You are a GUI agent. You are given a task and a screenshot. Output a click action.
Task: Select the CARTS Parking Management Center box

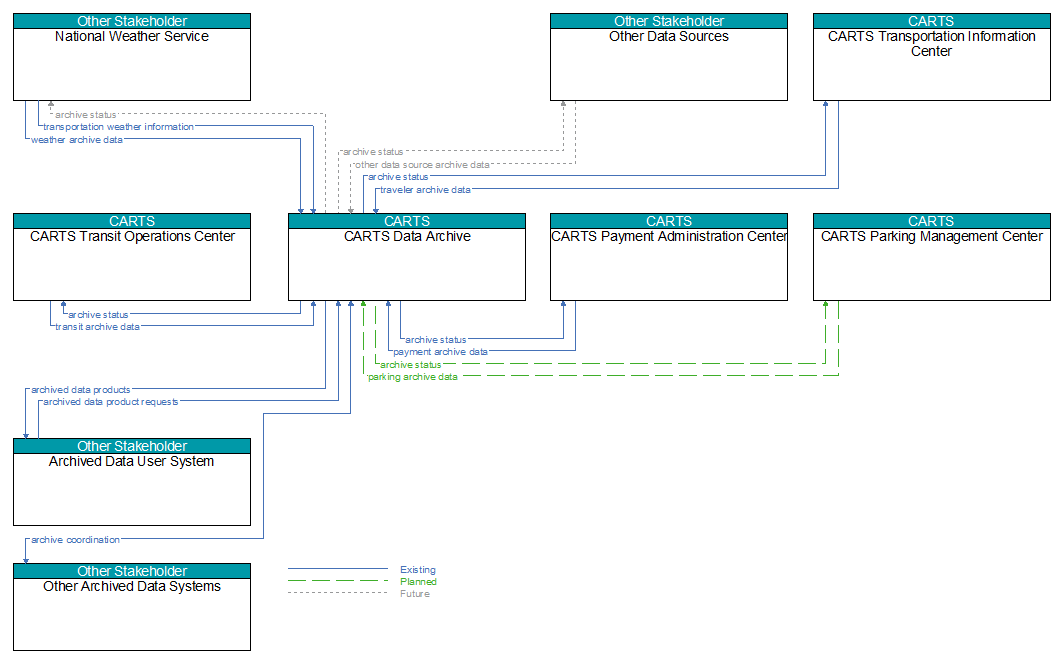point(932,257)
